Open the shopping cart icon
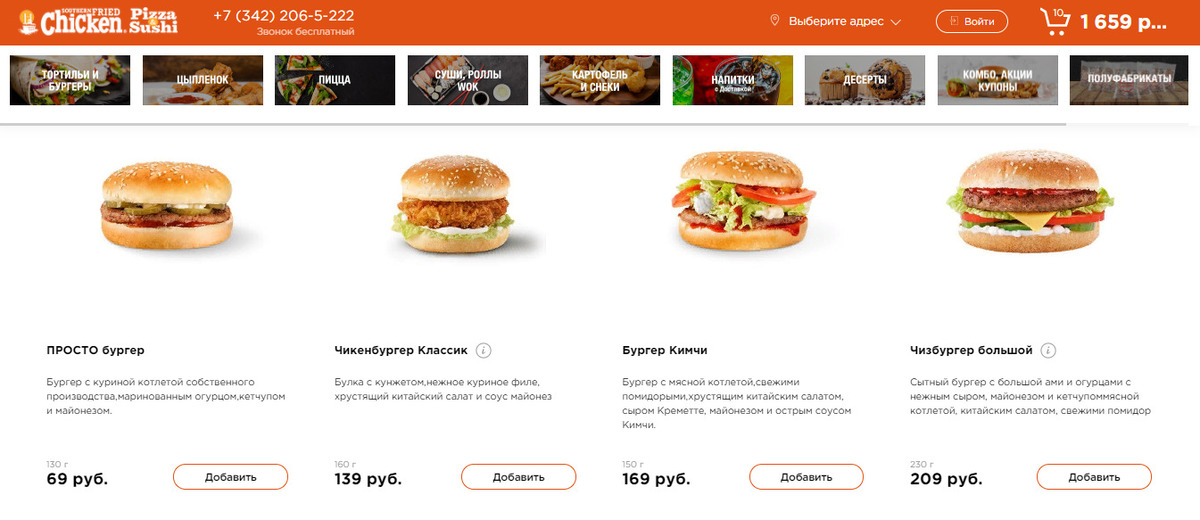The image size is (1200, 520). coord(1054,21)
